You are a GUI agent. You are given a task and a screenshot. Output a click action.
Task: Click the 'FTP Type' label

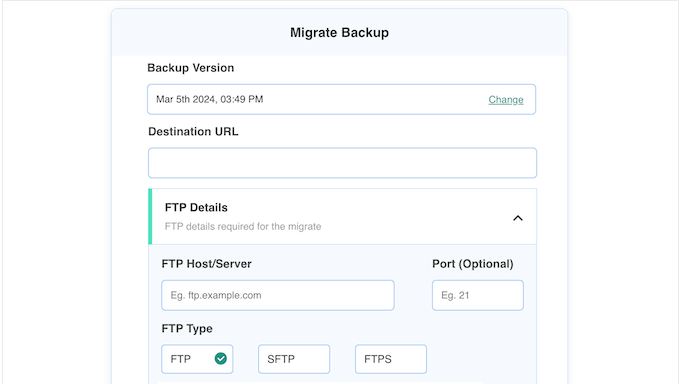point(187,328)
